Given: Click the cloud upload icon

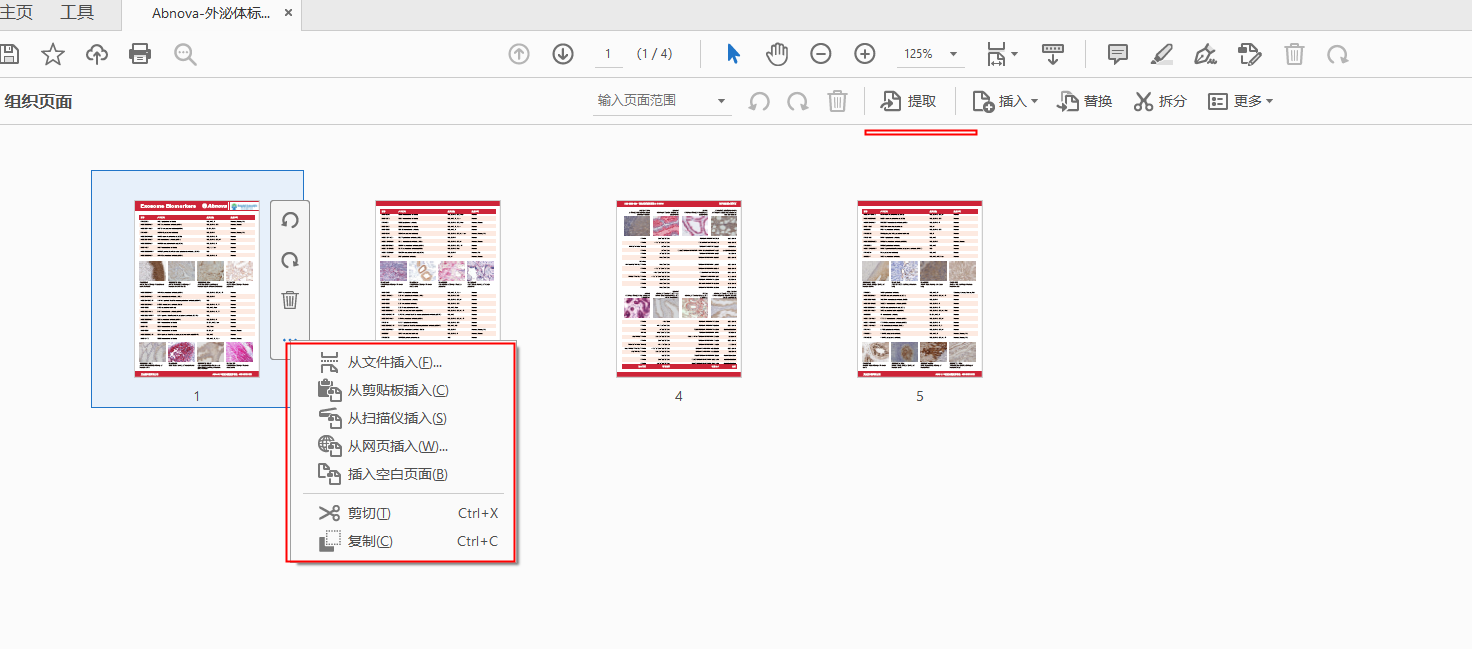Looking at the screenshot, I should coord(97,54).
